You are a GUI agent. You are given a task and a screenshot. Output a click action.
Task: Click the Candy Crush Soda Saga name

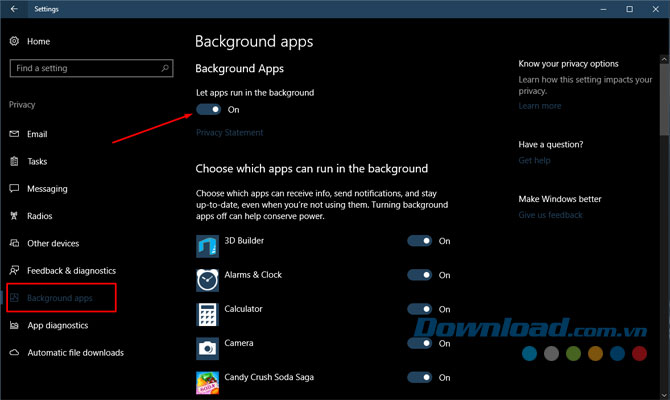click(269, 377)
